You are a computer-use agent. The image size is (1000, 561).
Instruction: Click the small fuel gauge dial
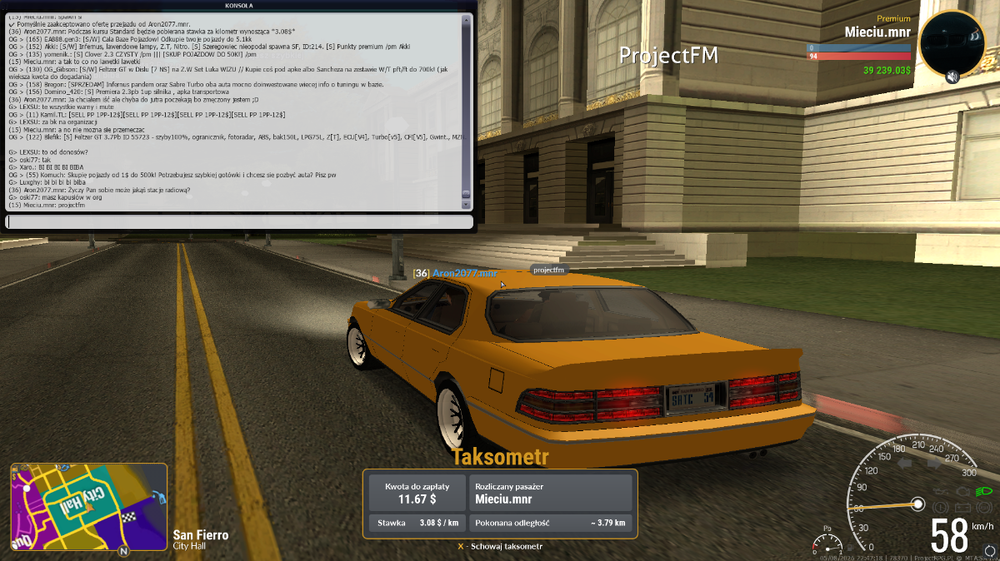pos(828,545)
